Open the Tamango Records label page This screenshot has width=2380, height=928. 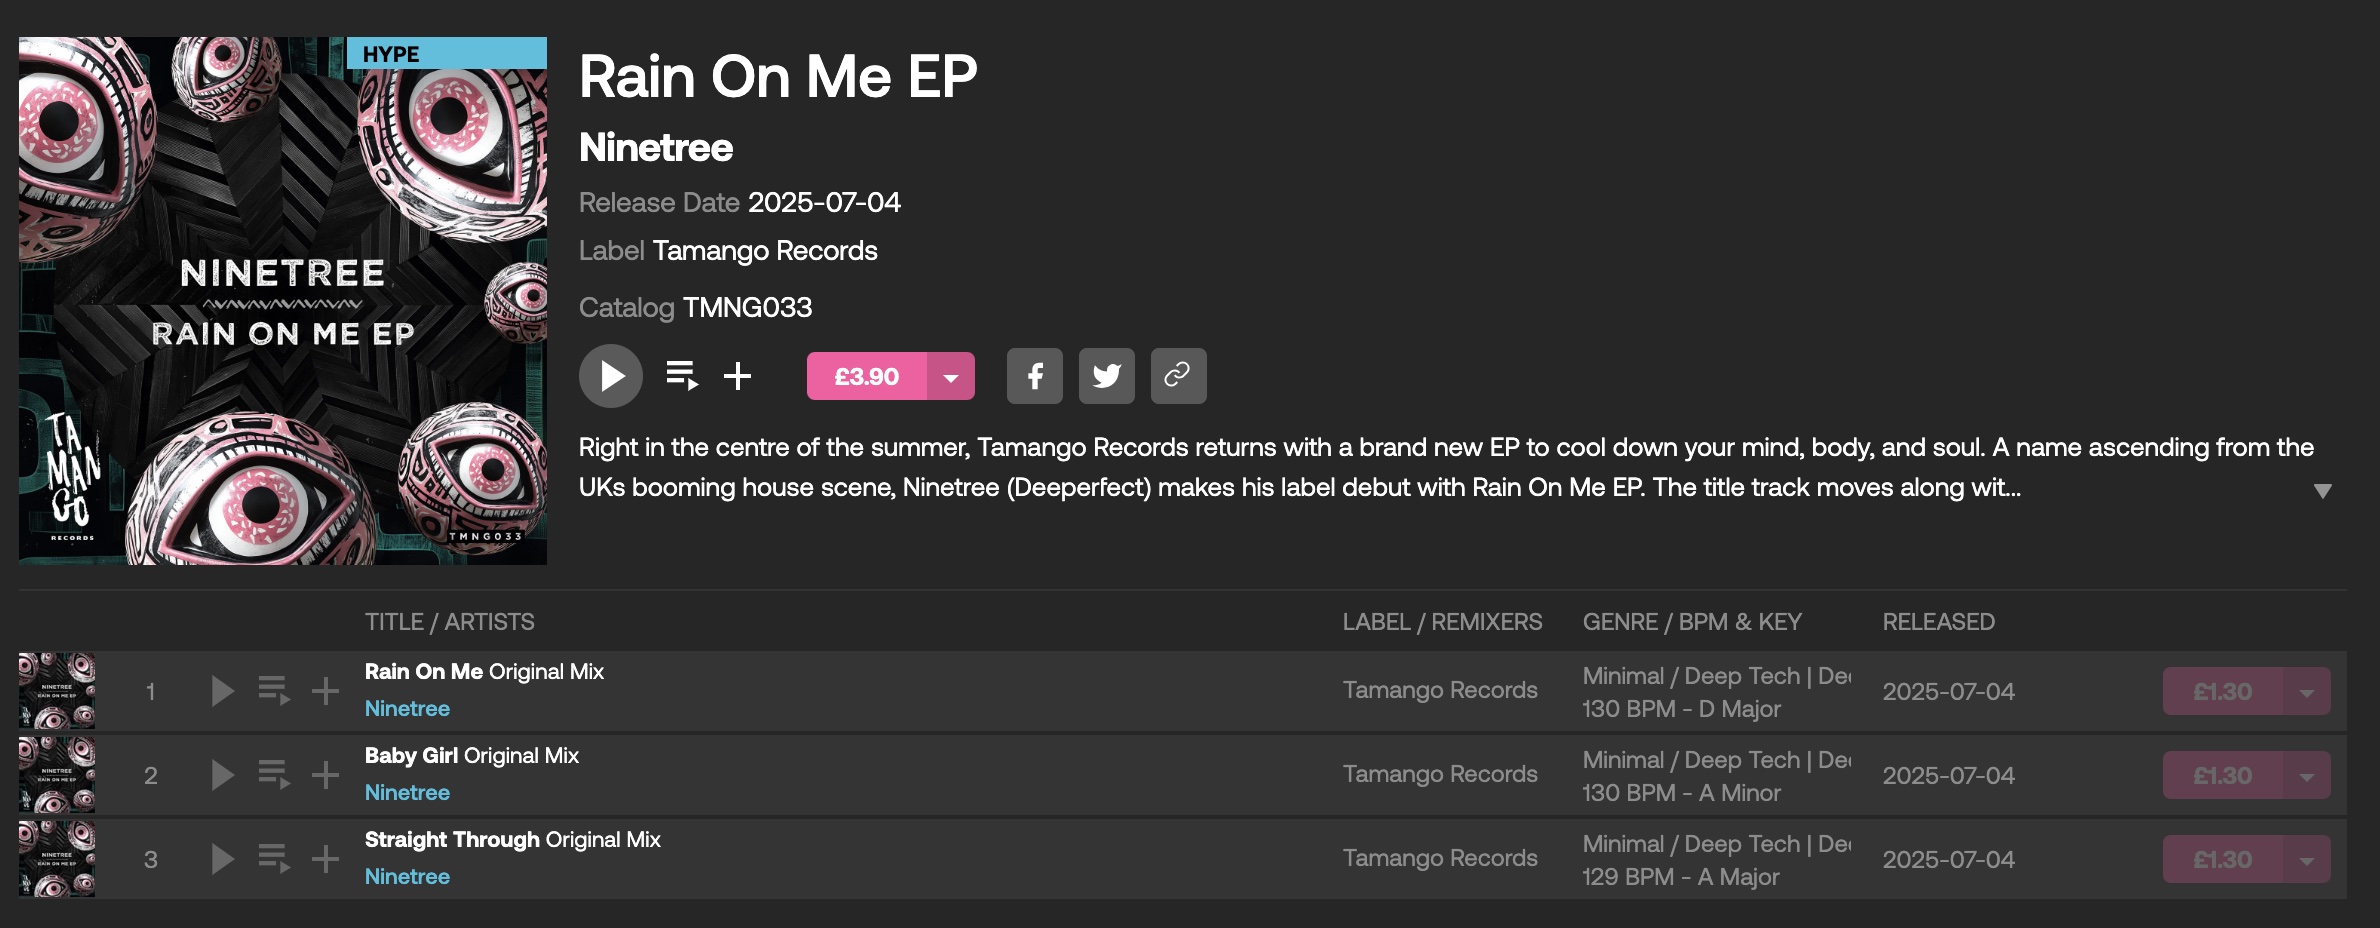764,251
